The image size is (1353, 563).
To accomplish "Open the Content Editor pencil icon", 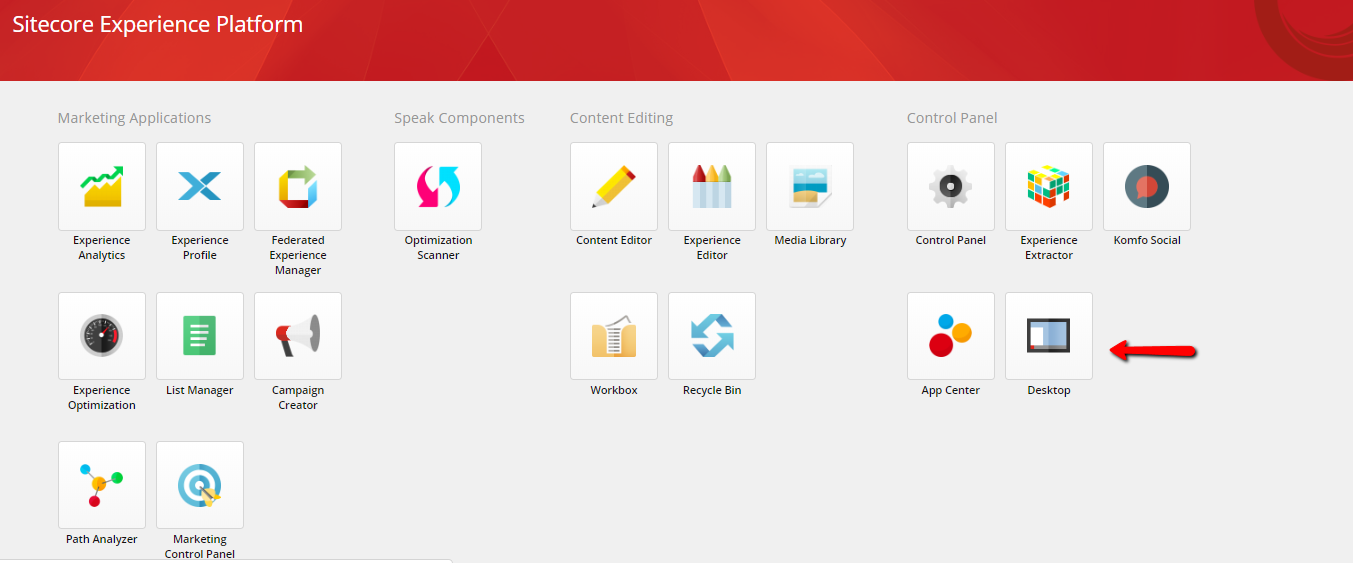I will click(x=614, y=186).
